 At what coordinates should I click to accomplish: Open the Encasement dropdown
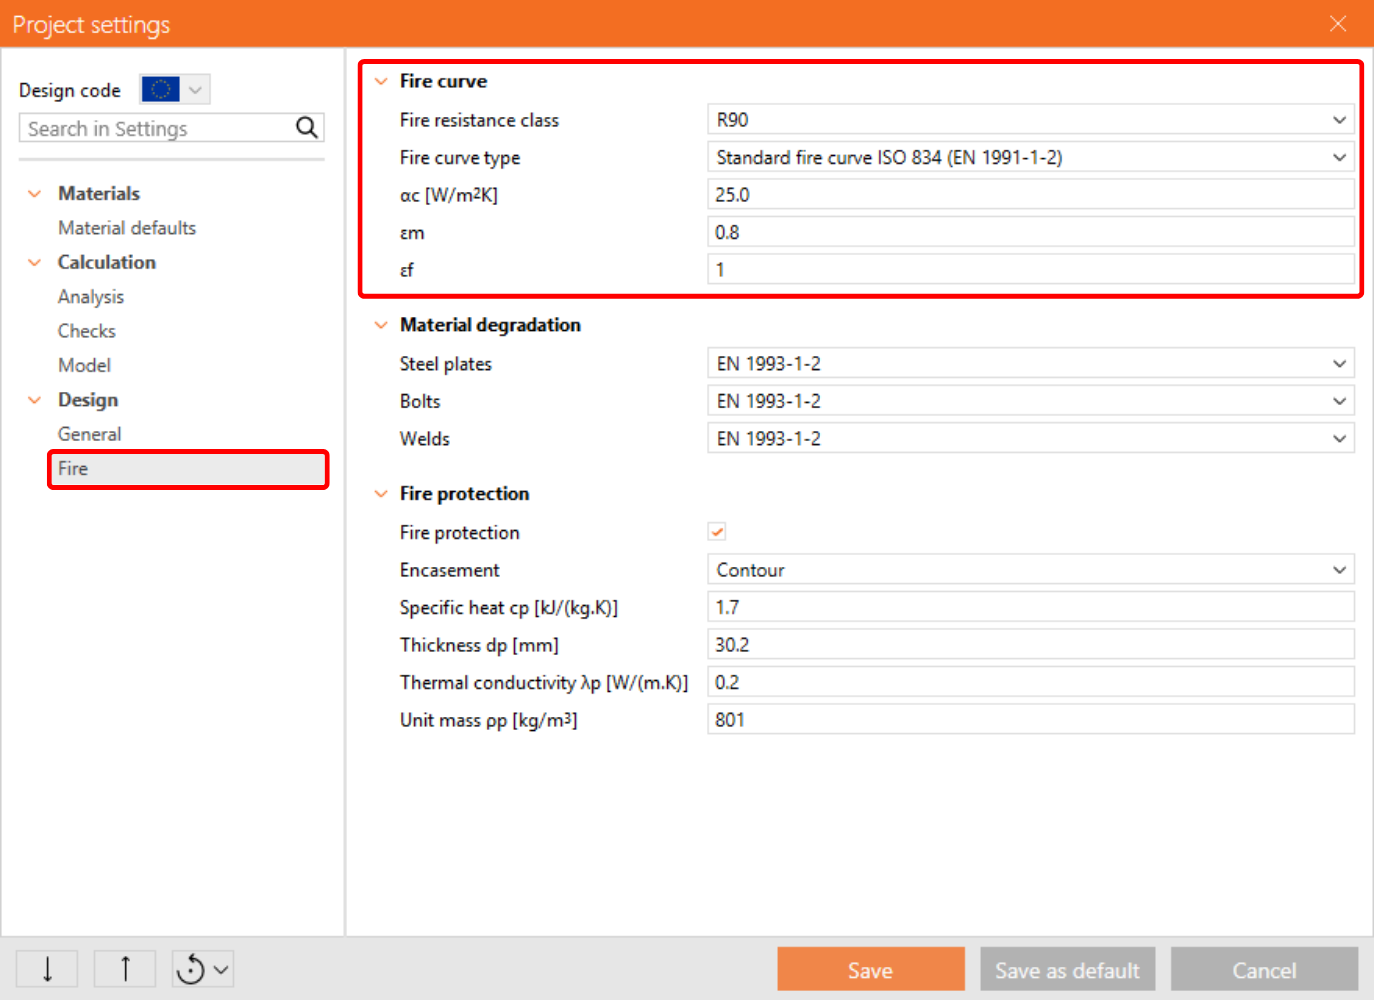click(1030, 570)
